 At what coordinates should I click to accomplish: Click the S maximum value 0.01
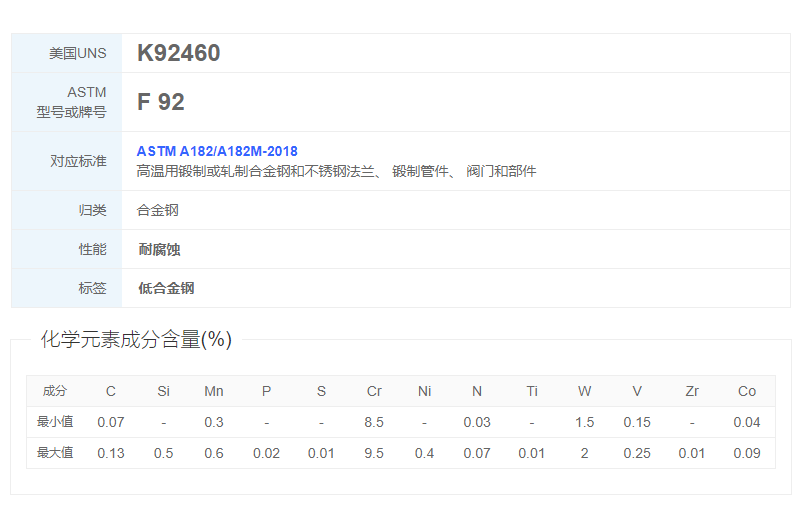[321, 453]
